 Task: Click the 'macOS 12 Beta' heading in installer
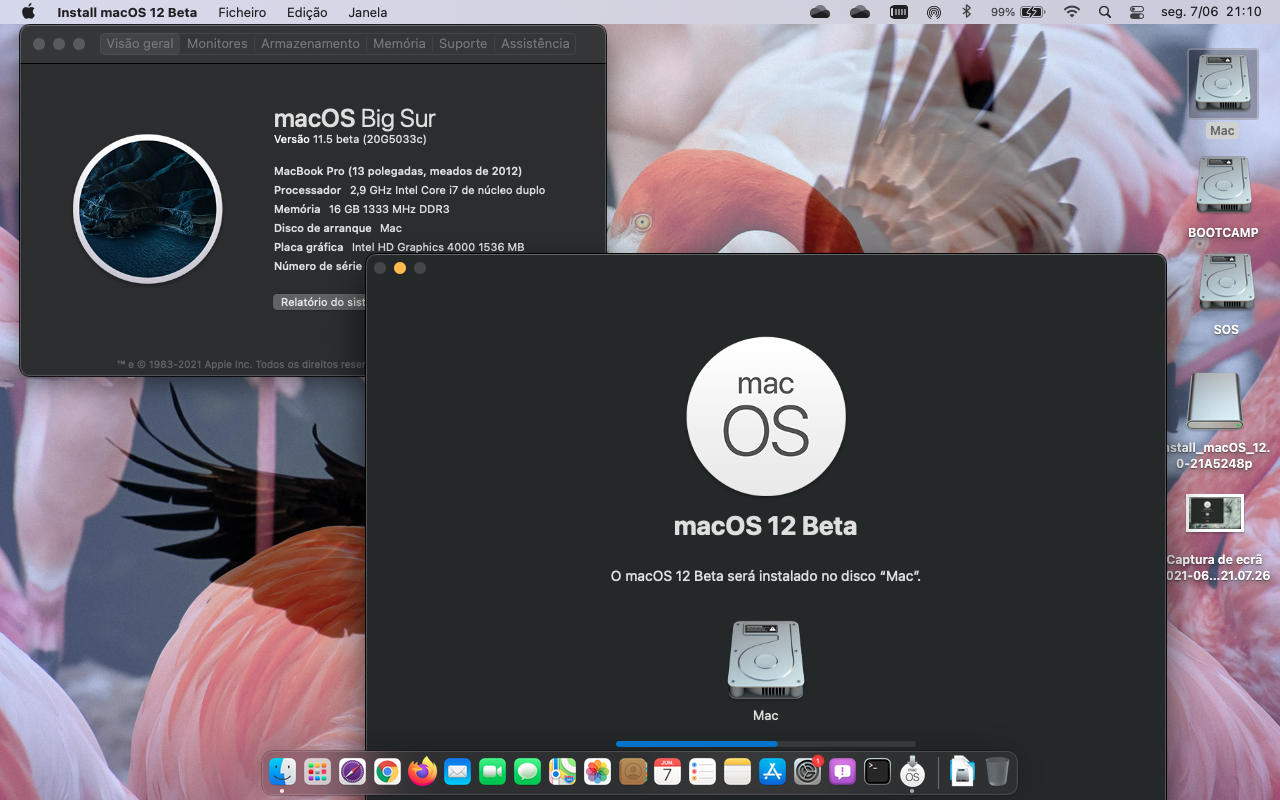(766, 526)
